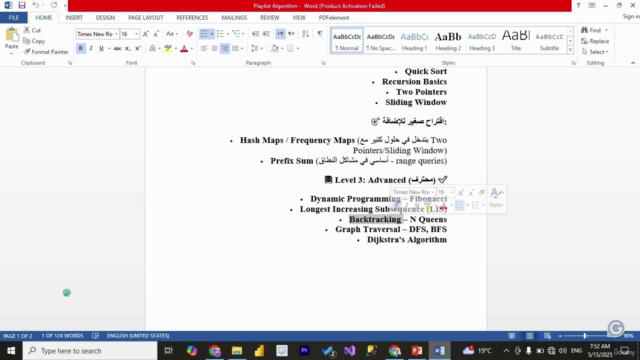Click the Copy command
Image resolution: width=640 pixels, height=360 pixels.
tap(34, 41)
